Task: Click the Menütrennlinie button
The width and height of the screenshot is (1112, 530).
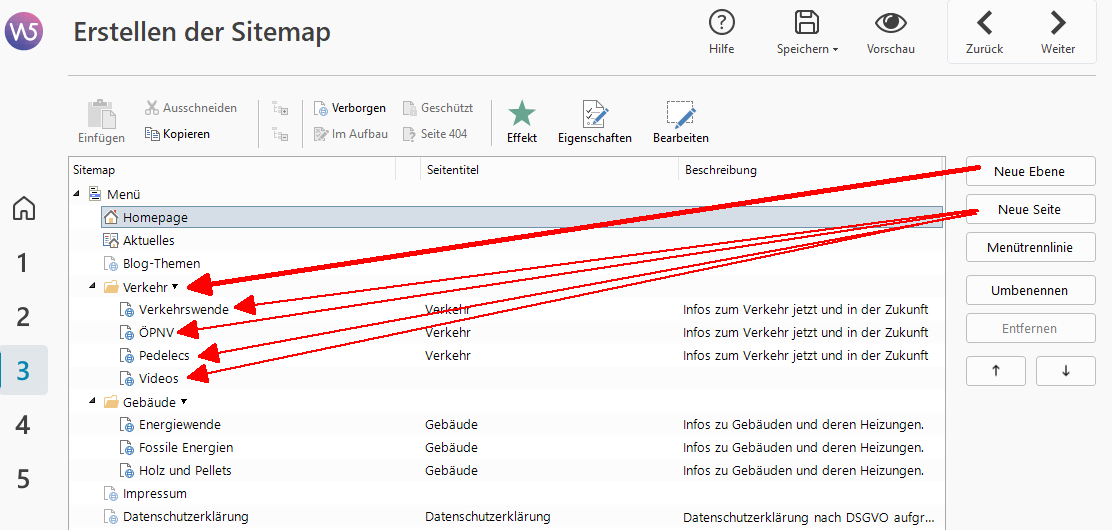Action: point(1030,247)
